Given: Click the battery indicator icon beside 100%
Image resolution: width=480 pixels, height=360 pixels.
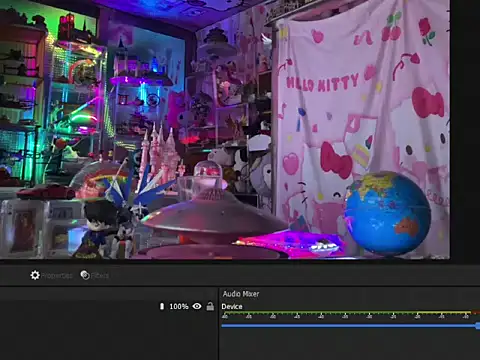Looking at the screenshot, I should click(x=162, y=306).
